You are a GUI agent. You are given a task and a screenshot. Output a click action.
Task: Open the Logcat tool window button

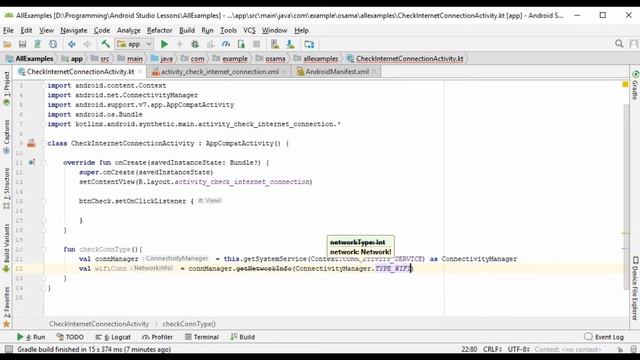tap(113, 337)
